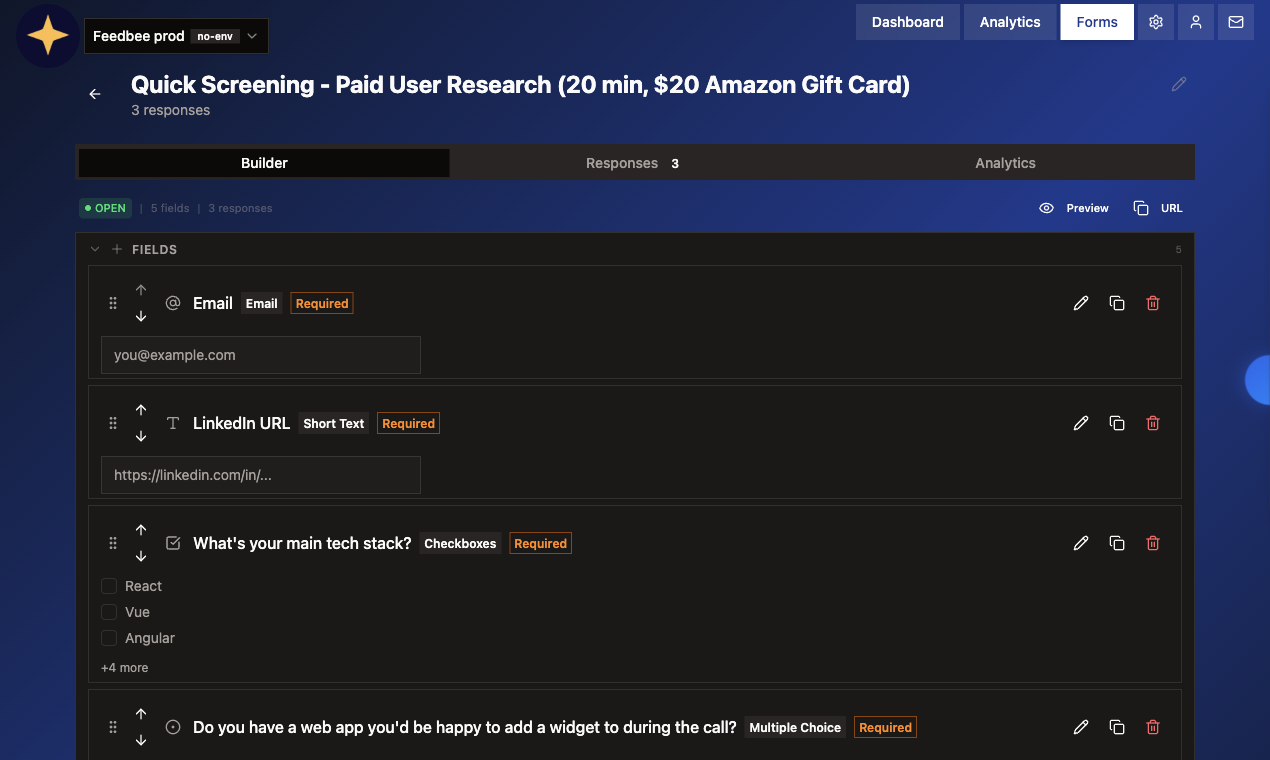Check the Angular checkbox
This screenshot has width=1270, height=760.
tap(109, 638)
